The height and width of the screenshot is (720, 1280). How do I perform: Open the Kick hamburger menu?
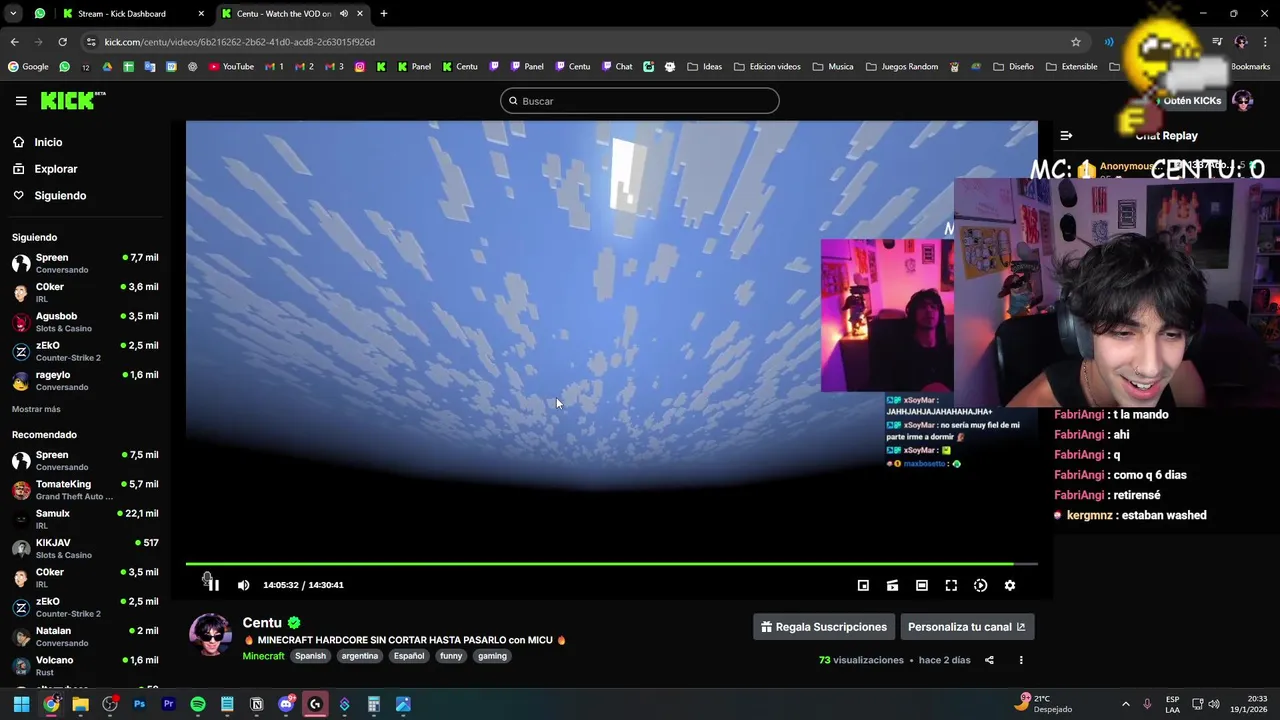tap(21, 101)
